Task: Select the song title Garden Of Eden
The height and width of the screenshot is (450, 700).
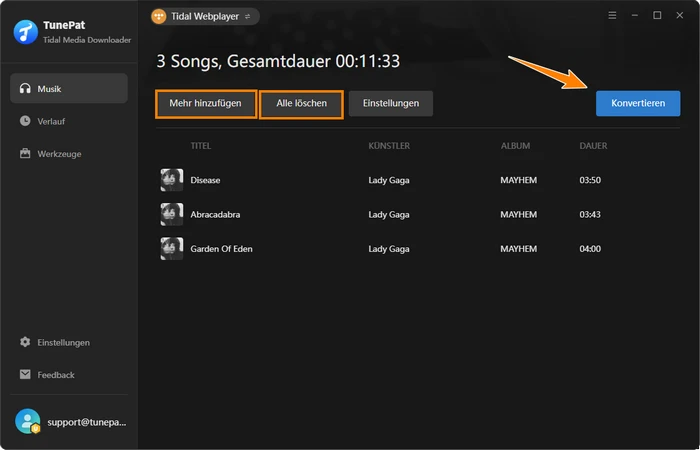Action: click(221, 249)
